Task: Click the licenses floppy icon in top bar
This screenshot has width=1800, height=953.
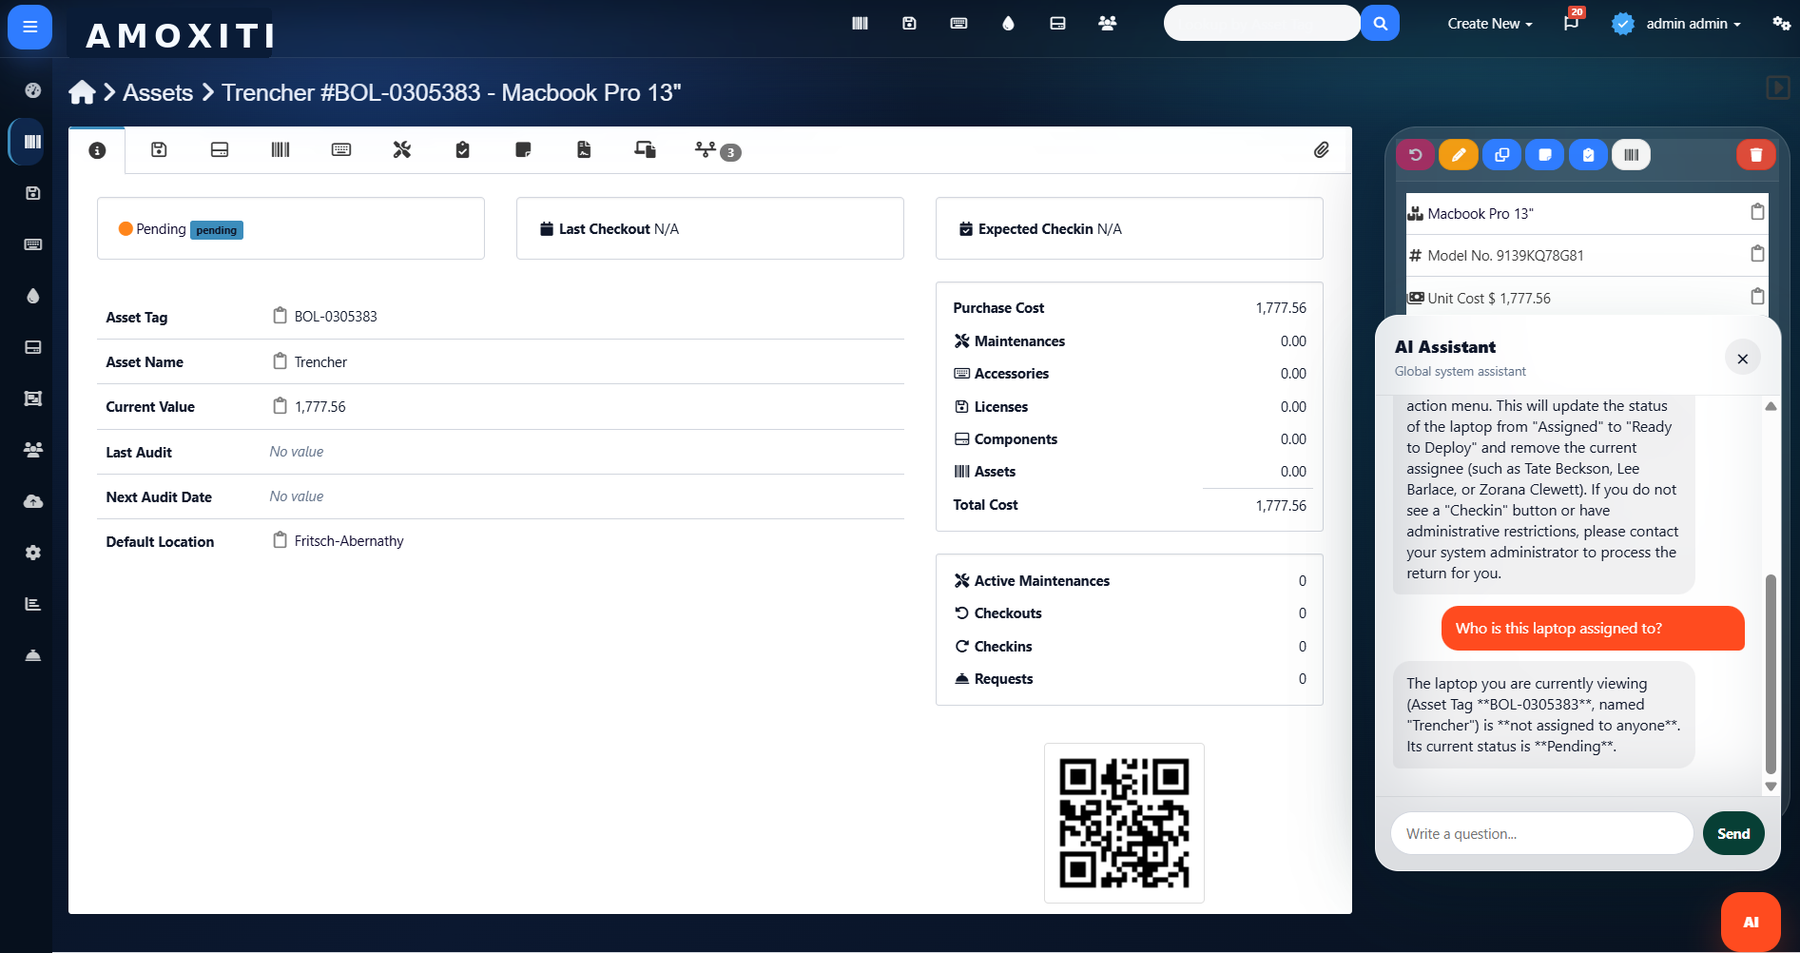Action: (x=909, y=23)
